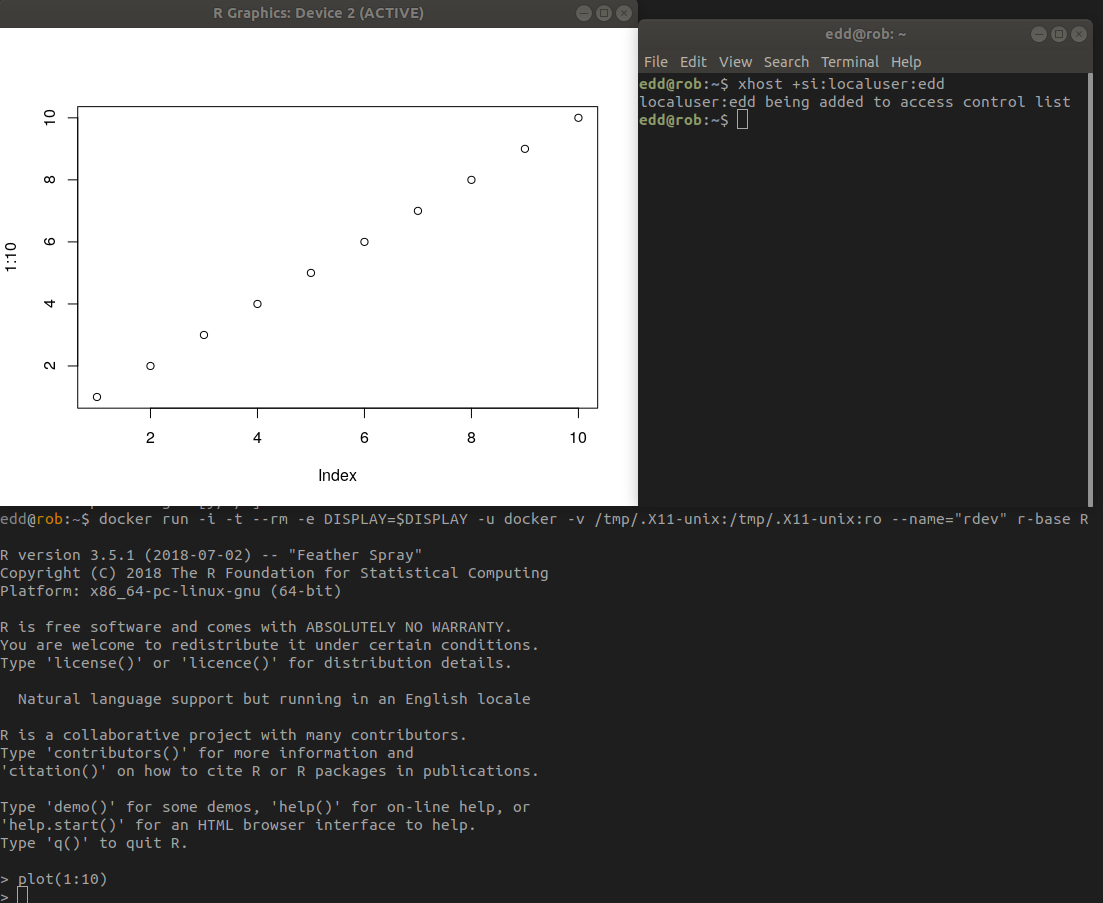Viewport: 1103px width, 903px height.
Task: Click the edd@rob terminal title bar
Action: (x=865, y=34)
